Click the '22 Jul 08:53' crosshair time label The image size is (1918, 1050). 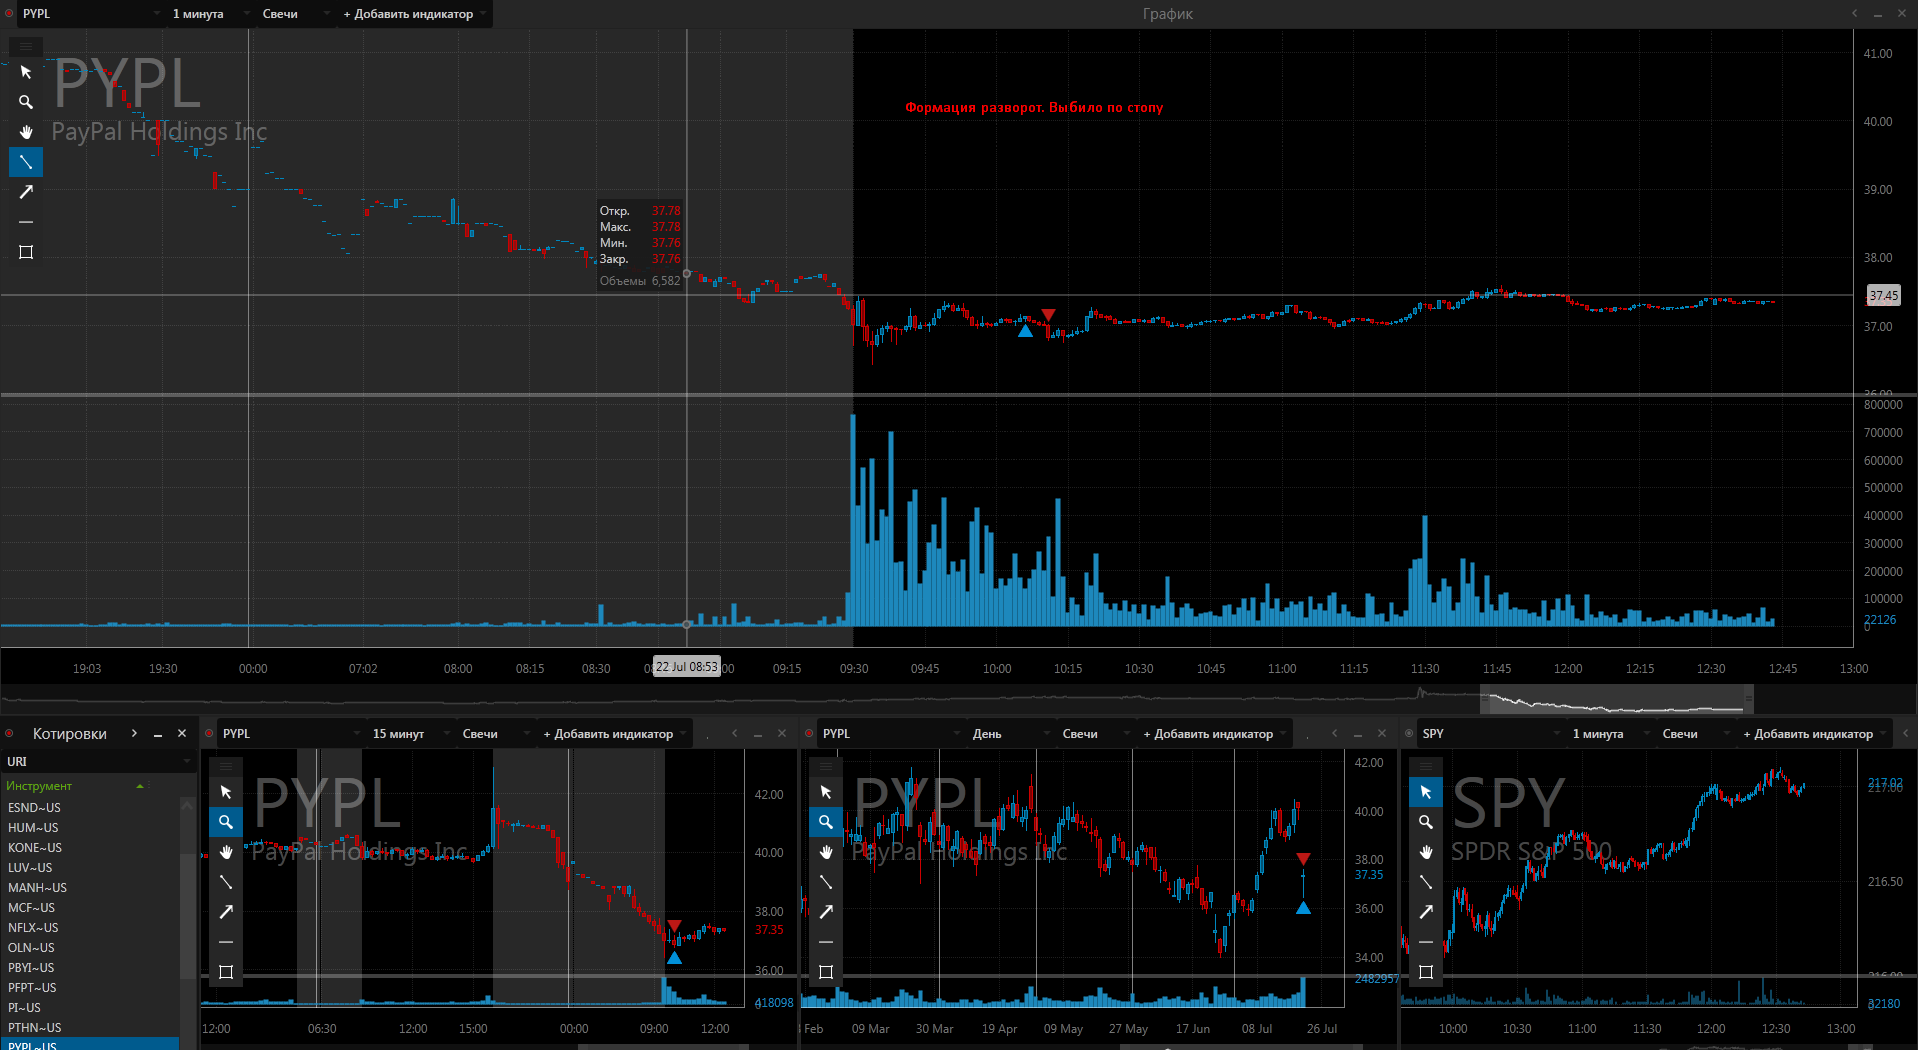(687, 667)
